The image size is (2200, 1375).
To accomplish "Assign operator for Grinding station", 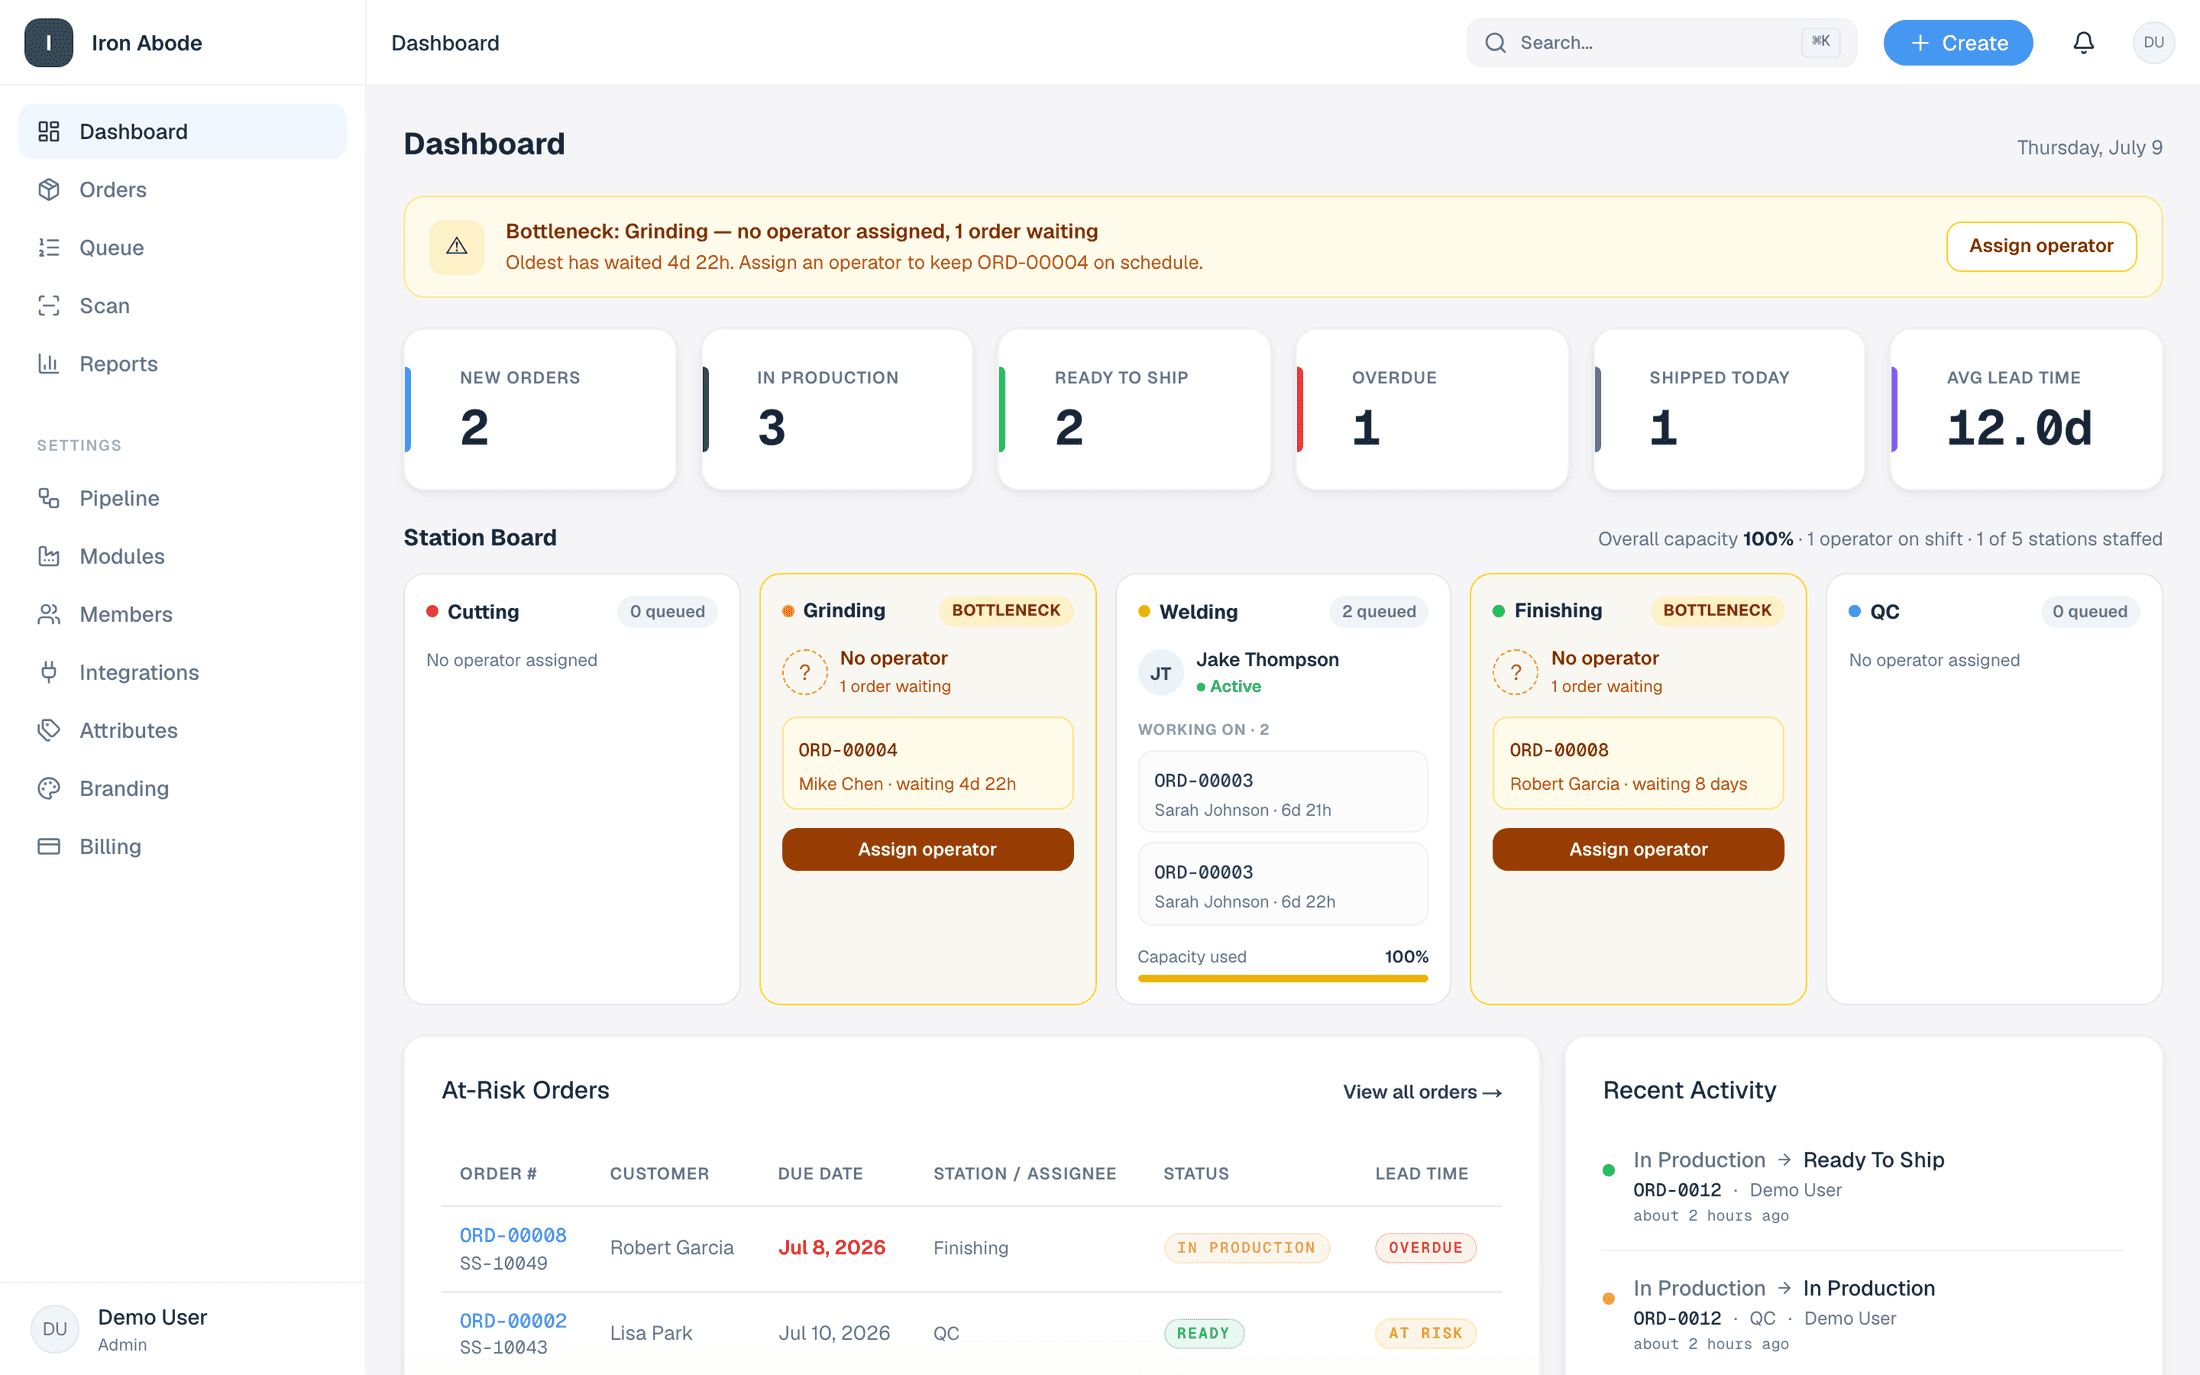I will (927, 849).
